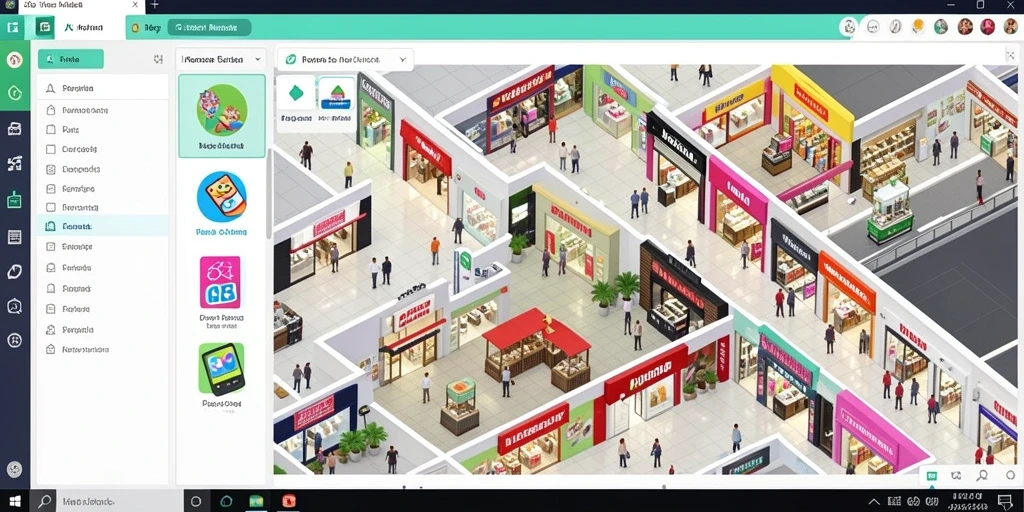The height and width of the screenshot is (512, 1024).
Task: Choose the blue circle cartoon phone icon
Action: [221, 197]
